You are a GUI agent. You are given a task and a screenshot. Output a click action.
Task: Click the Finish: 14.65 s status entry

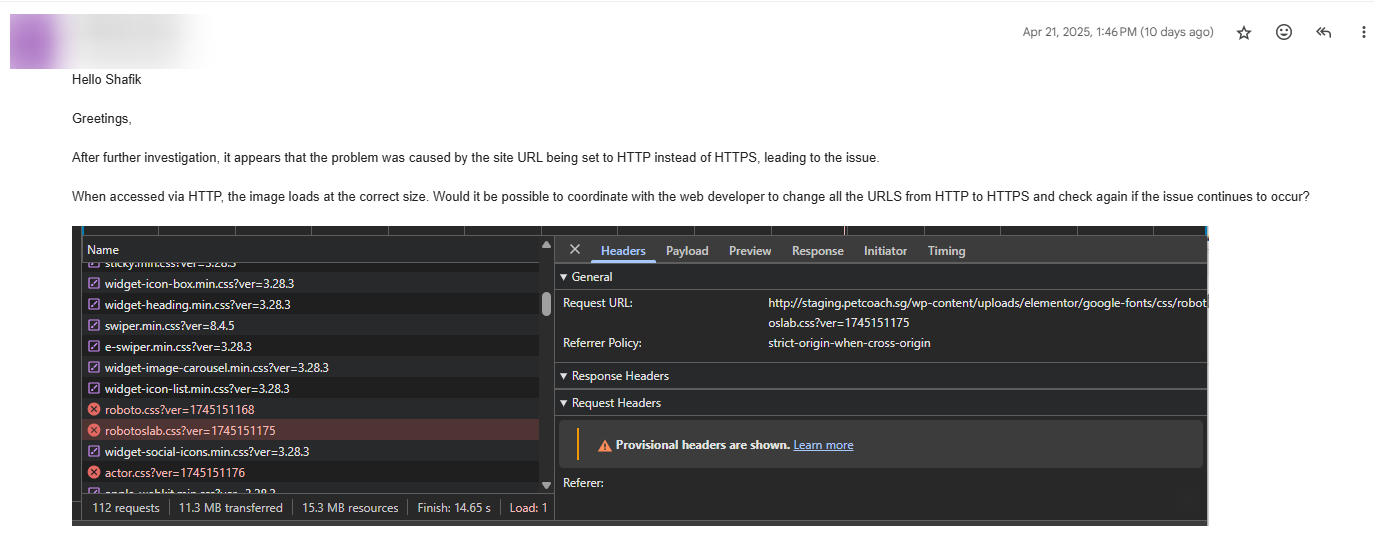(x=454, y=508)
